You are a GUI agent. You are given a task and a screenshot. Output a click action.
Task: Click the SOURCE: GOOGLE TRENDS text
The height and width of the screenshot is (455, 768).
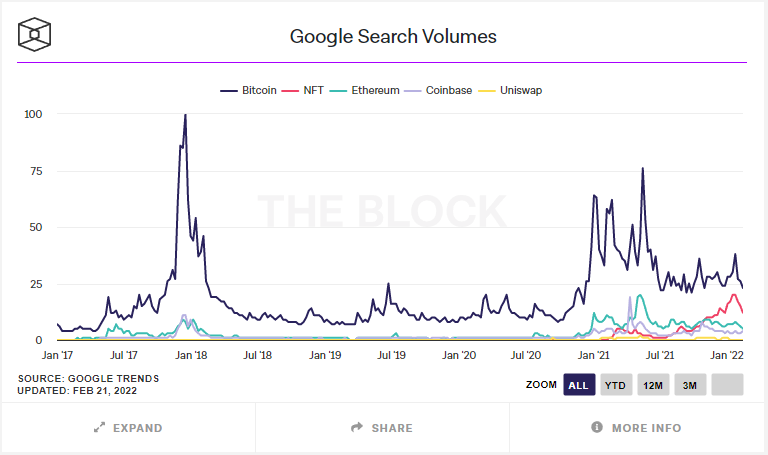pyautogui.click(x=89, y=379)
